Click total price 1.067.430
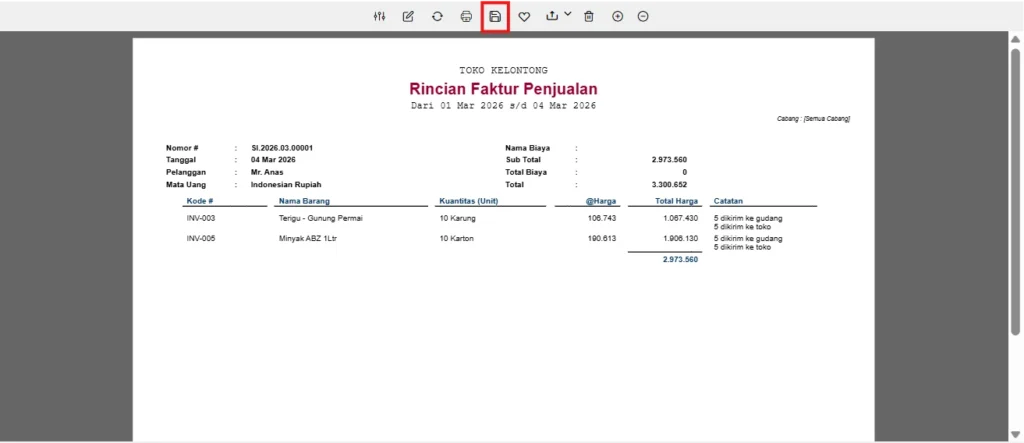Viewport: 1024px width, 443px height. pos(679,218)
